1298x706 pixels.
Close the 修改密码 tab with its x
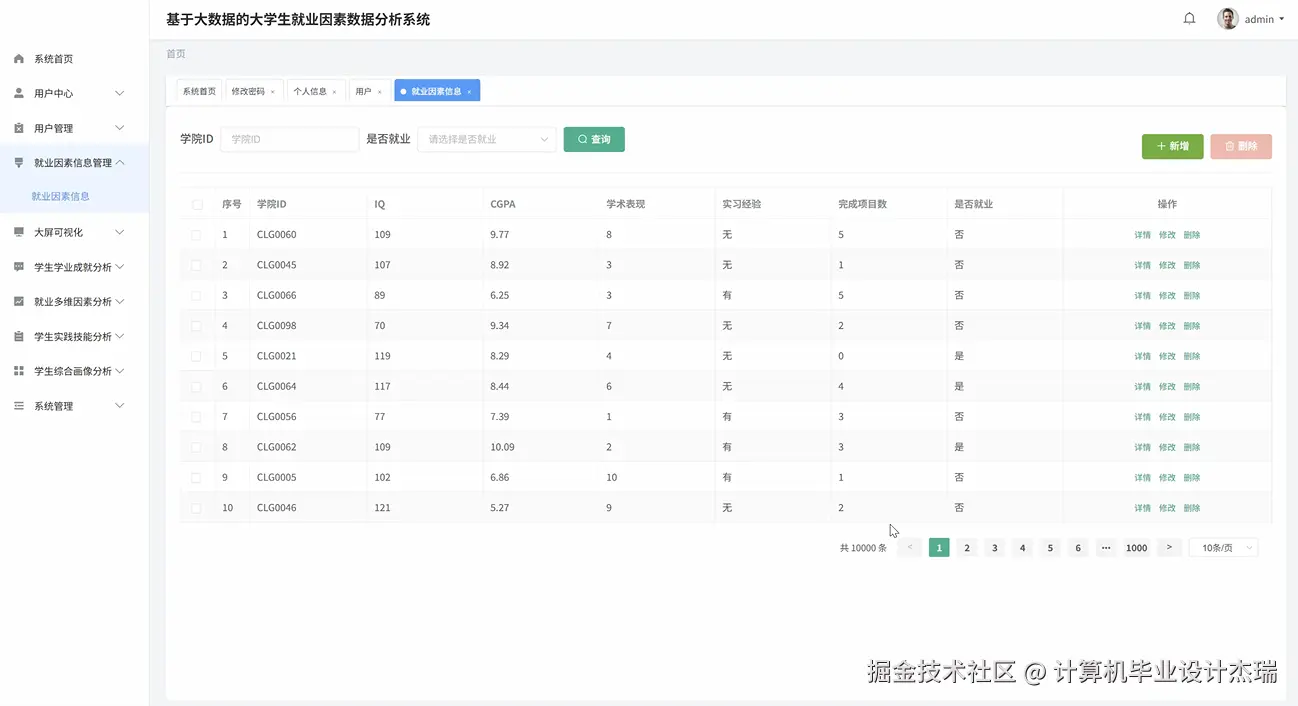[272, 92]
